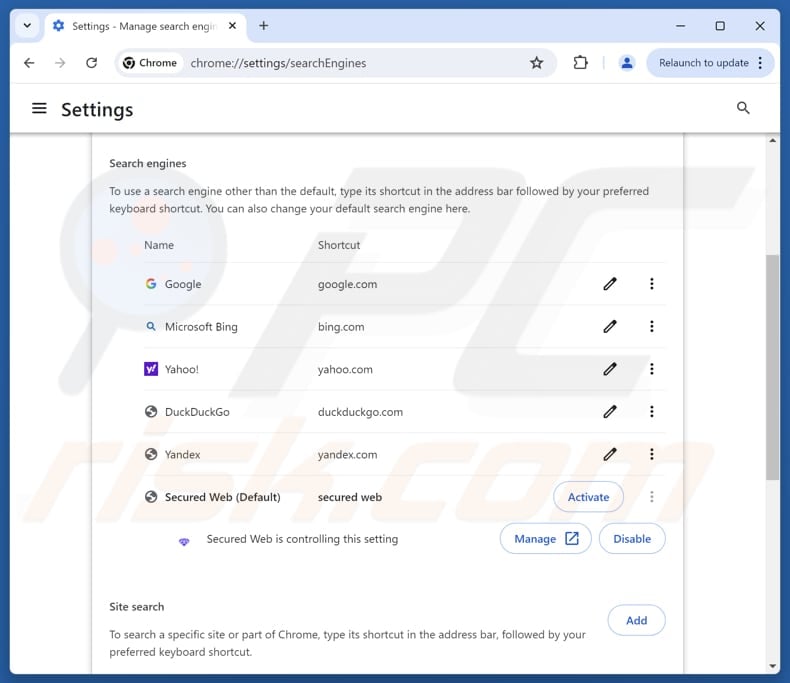This screenshot has width=790, height=683.
Task: Disable the Secured Web extension
Action: coord(632,539)
